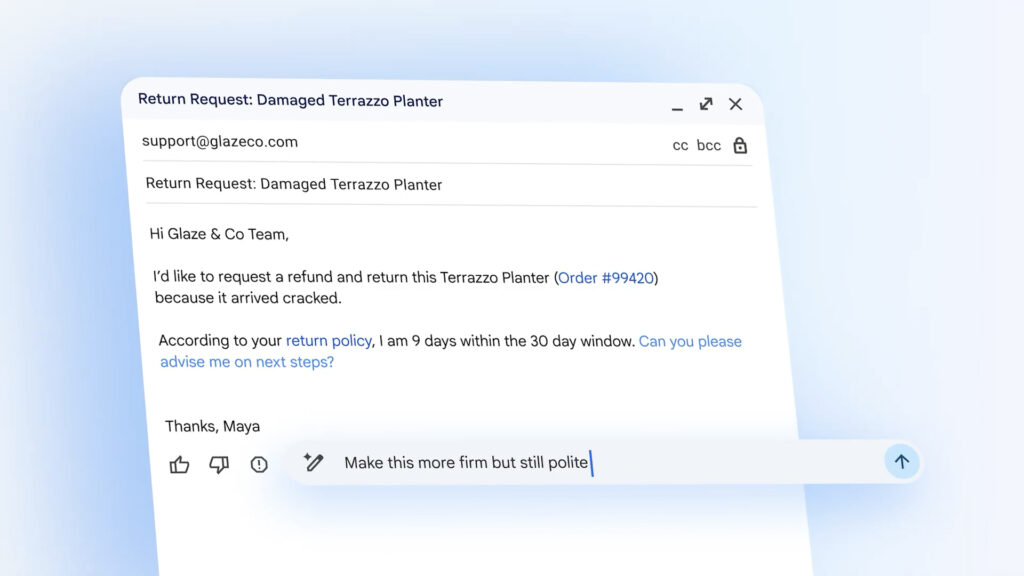Toggle the confidential lock icon

pos(740,145)
